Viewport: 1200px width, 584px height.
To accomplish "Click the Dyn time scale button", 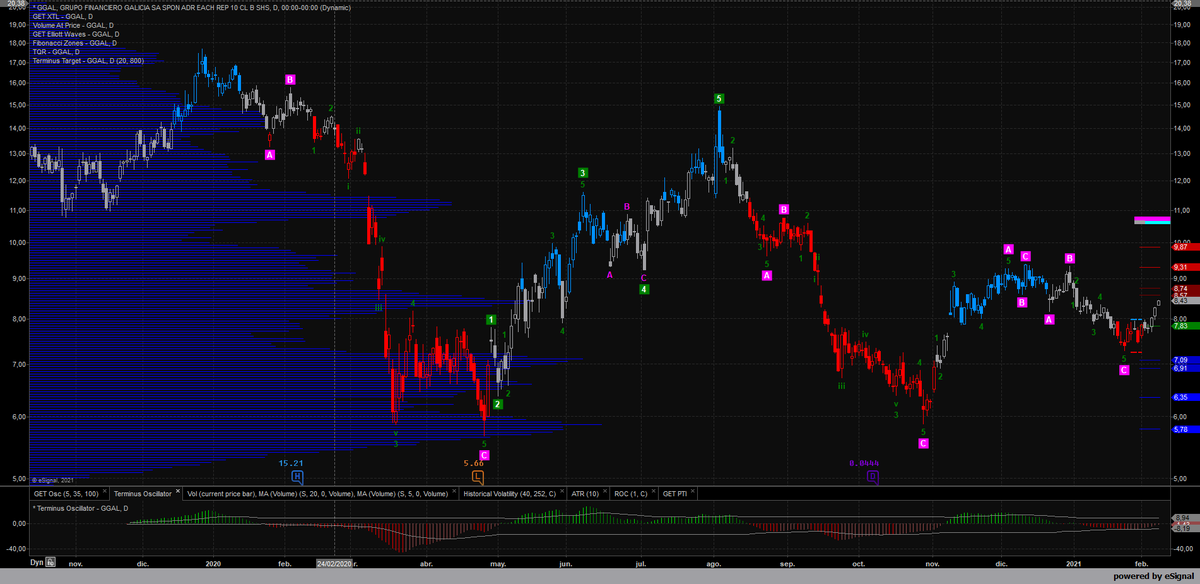I will tap(37, 563).
